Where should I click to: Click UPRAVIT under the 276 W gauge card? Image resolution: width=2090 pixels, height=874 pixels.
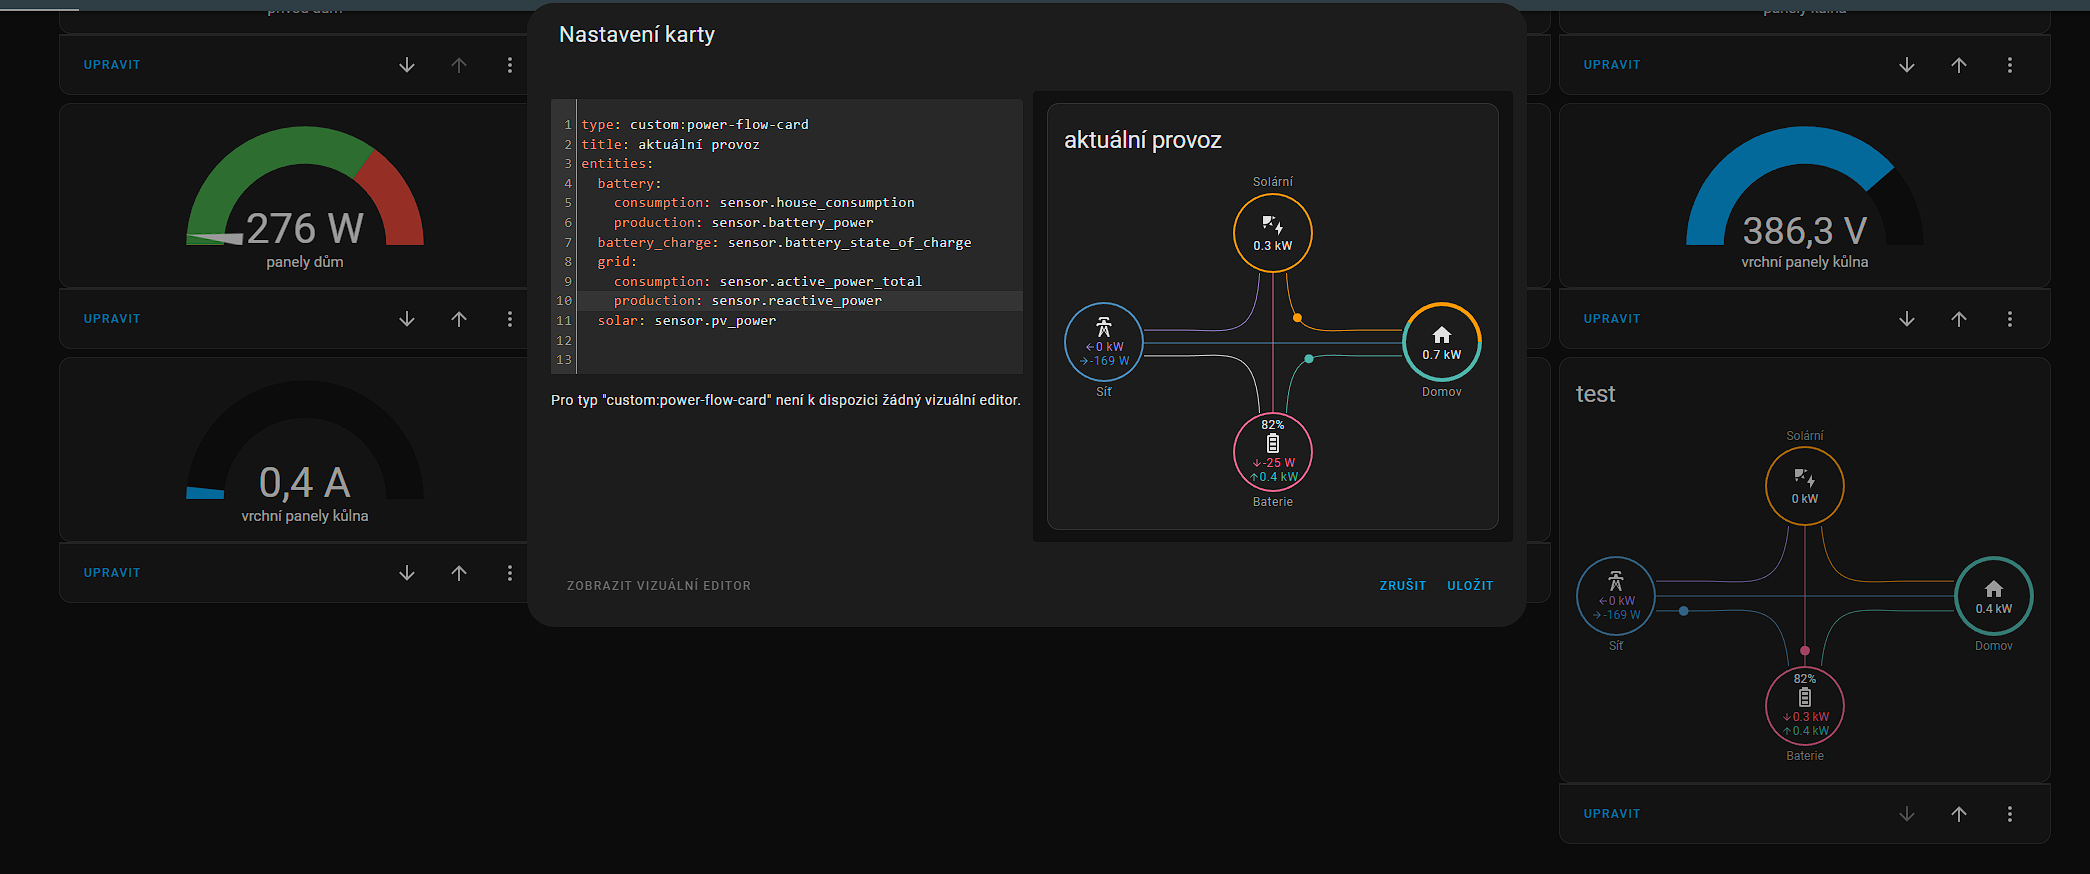pyautogui.click(x=112, y=319)
